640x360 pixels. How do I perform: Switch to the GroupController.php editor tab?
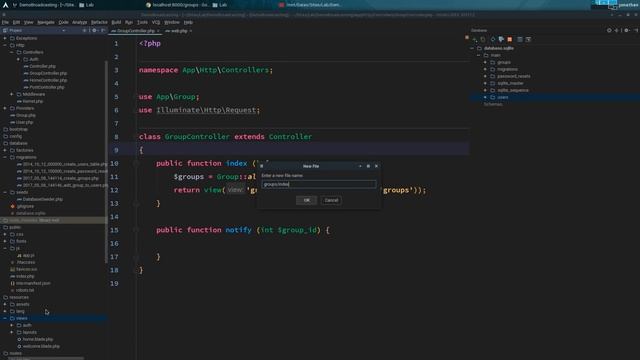[135, 31]
